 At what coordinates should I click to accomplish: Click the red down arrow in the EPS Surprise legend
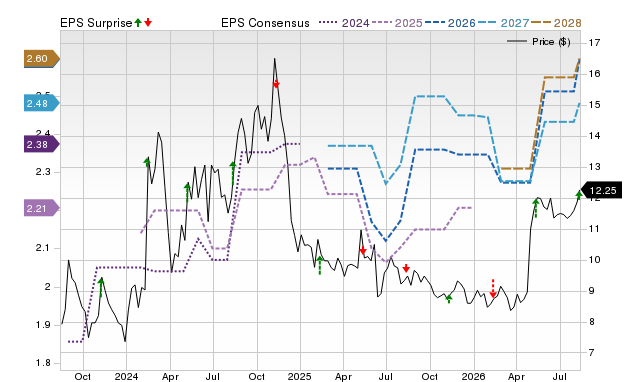pyautogui.click(x=148, y=22)
